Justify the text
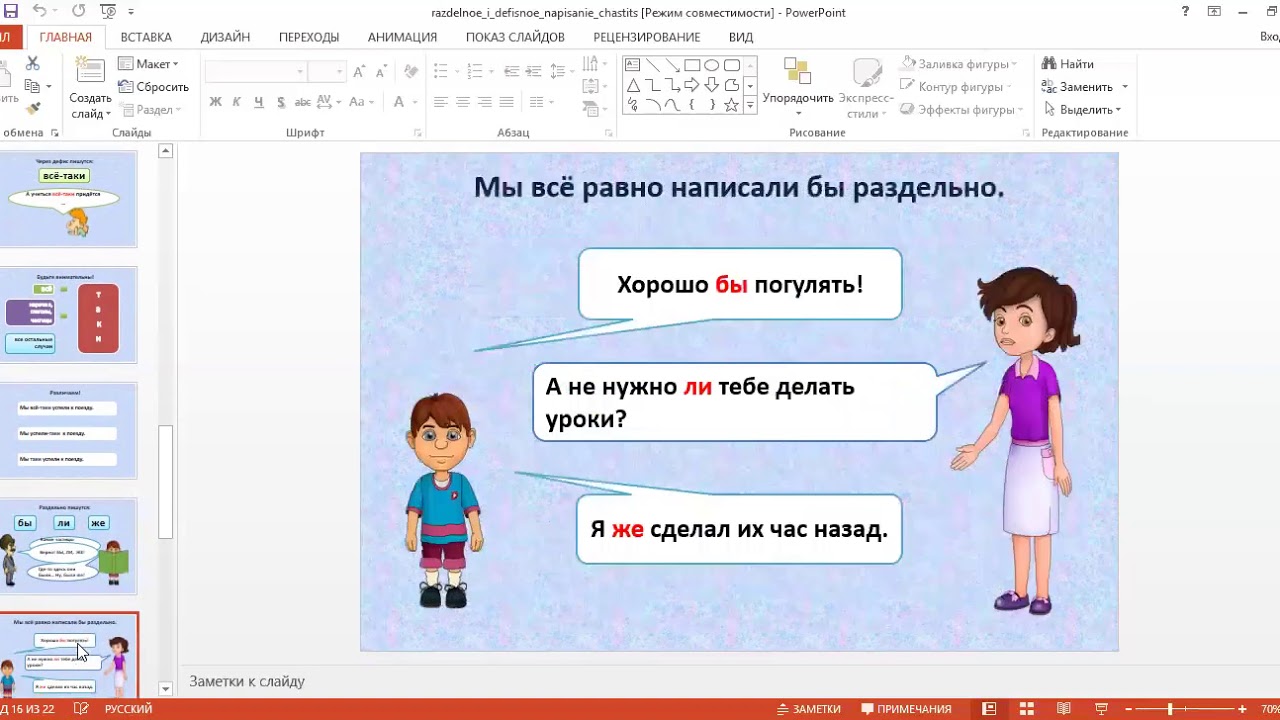The height and width of the screenshot is (720, 1280). click(507, 102)
